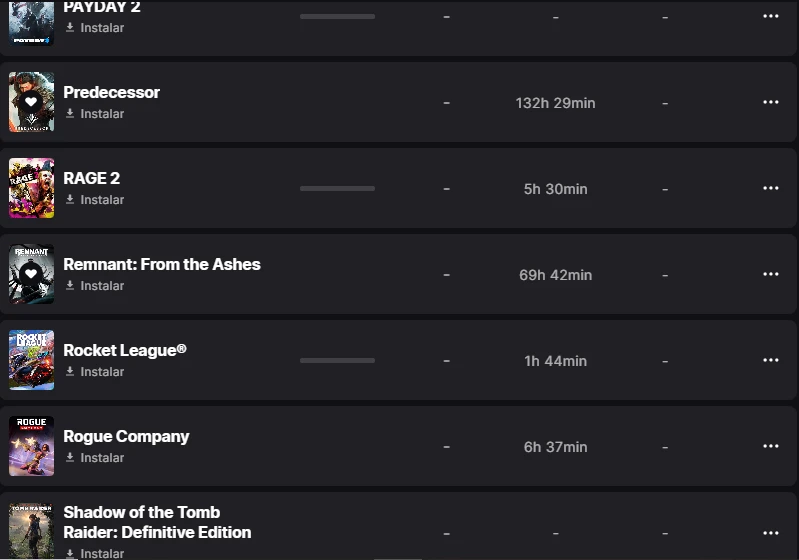Open the Rocket League cover art
799x560 pixels.
pos(31,360)
